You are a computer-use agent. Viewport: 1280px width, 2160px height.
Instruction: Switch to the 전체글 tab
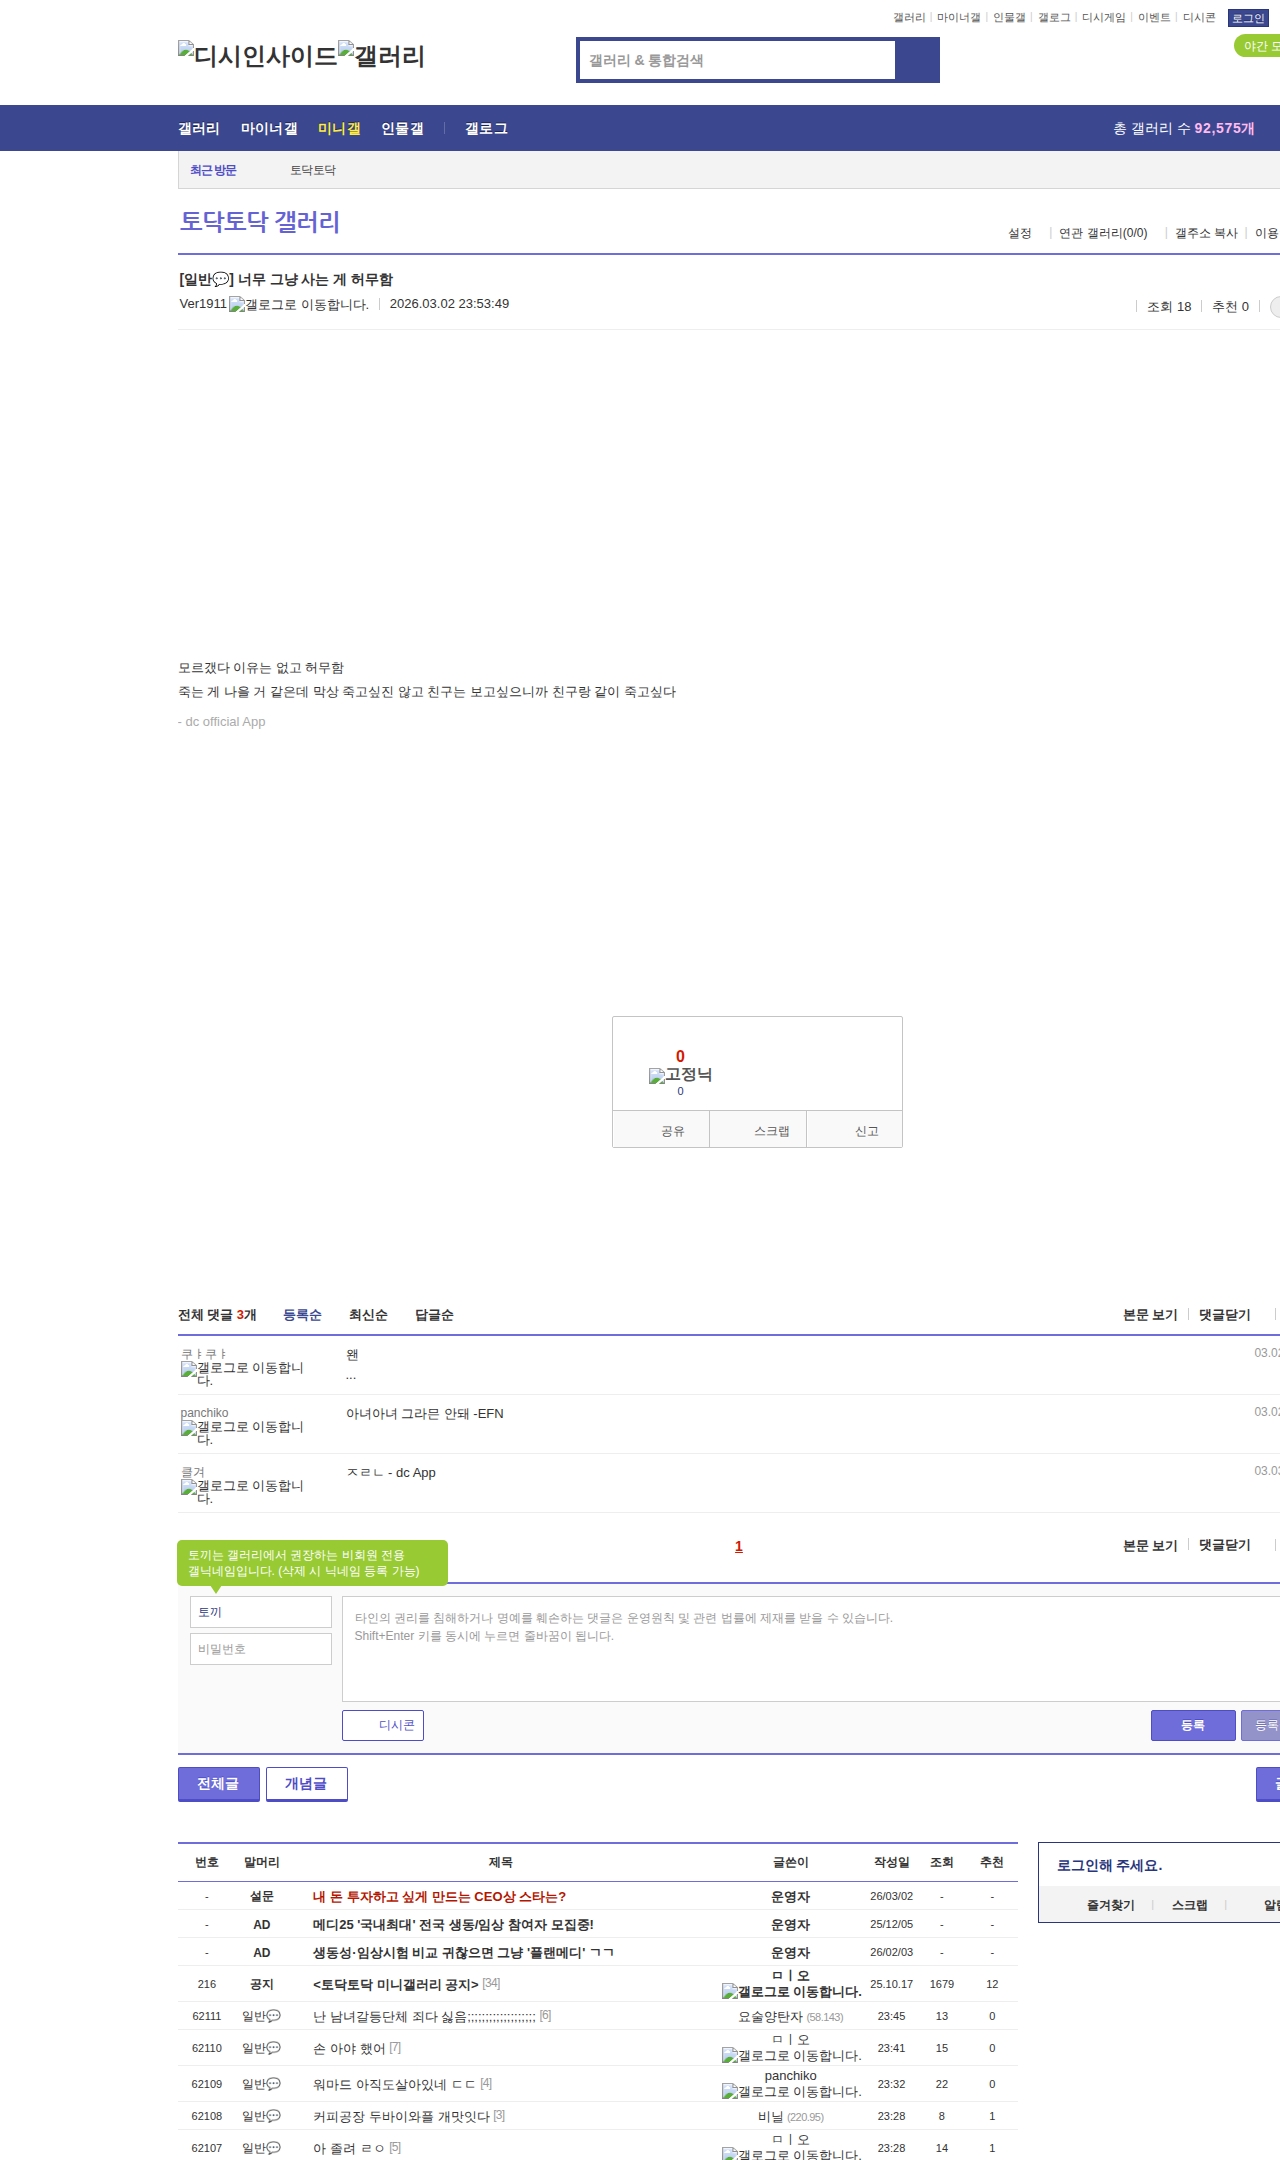click(x=219, y=1784)
